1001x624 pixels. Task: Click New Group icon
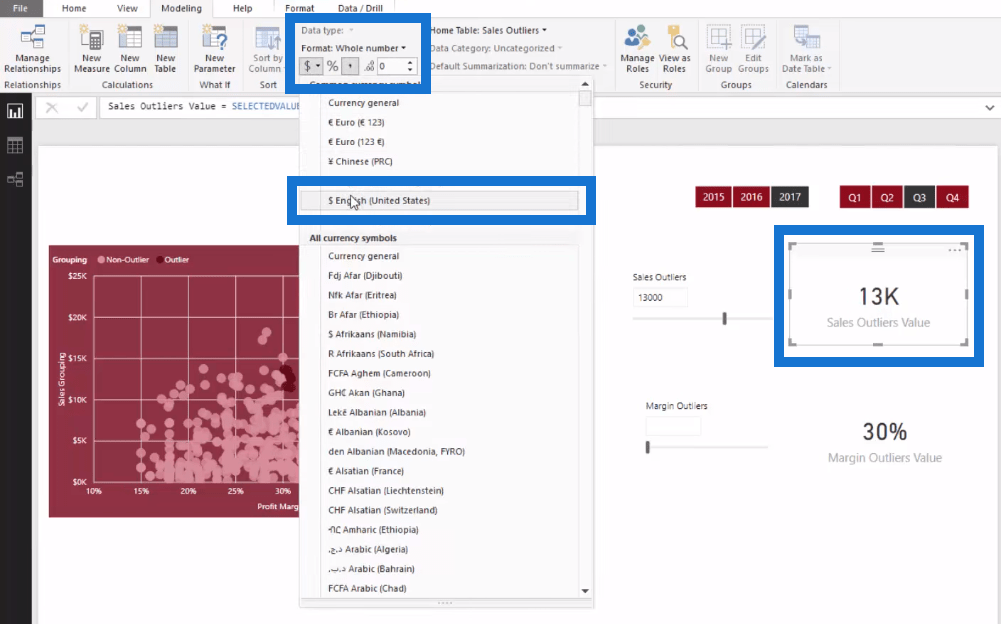point(718,49)
